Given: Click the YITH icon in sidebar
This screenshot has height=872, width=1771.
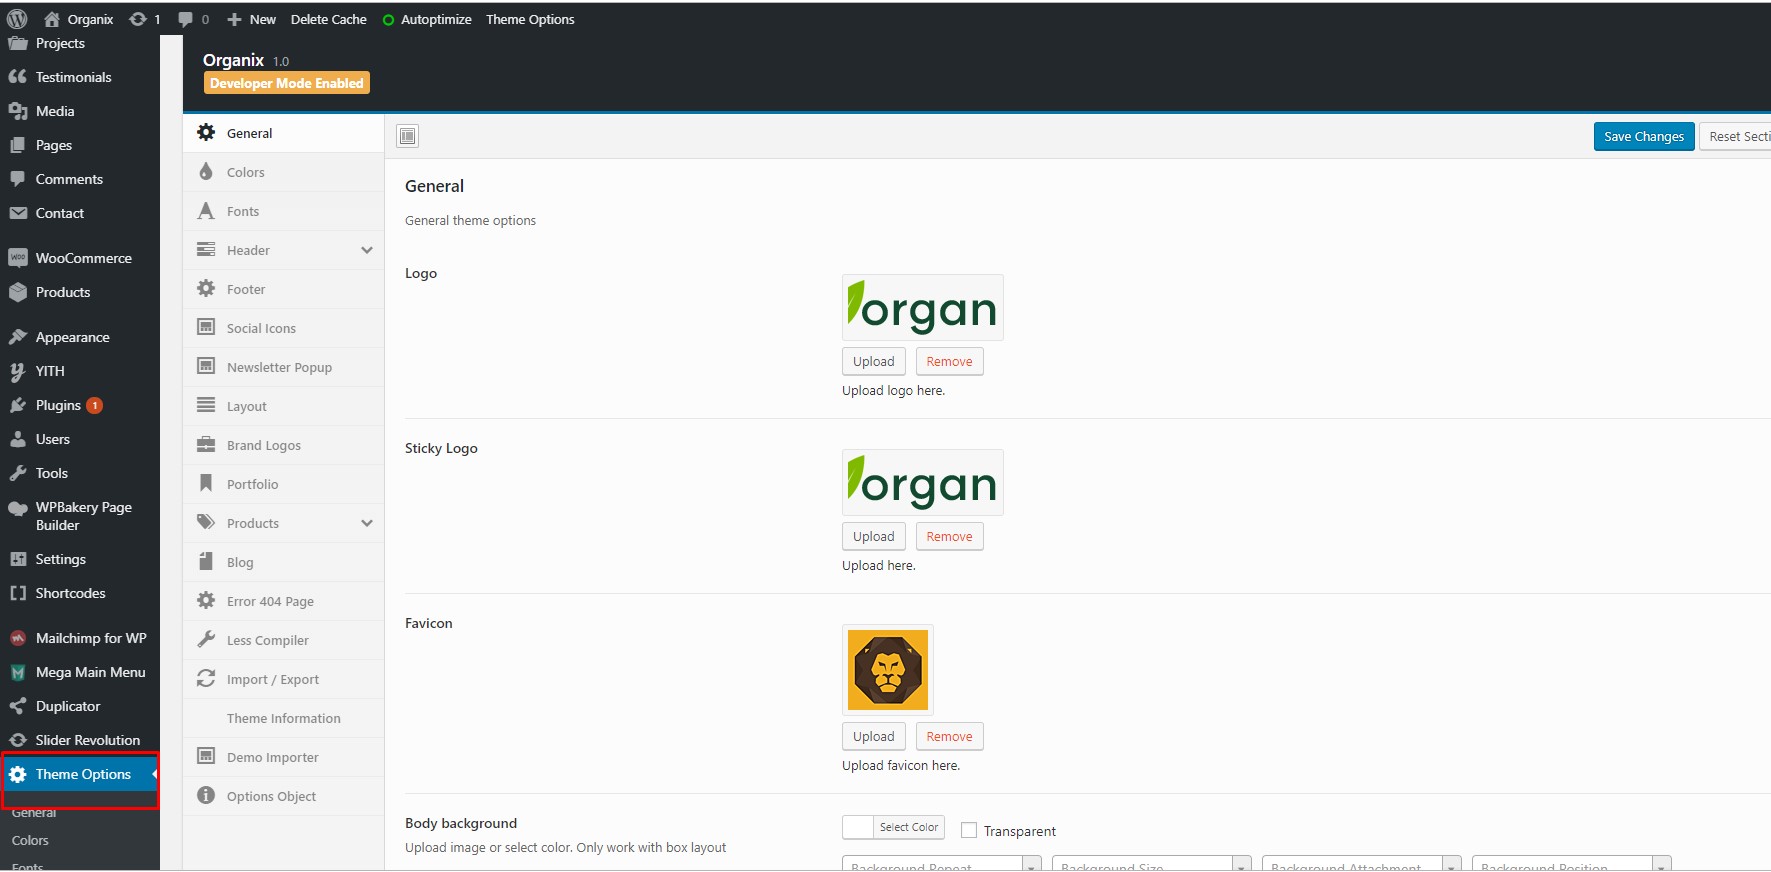Looking at the screenshot, I should tap(18, 371).
